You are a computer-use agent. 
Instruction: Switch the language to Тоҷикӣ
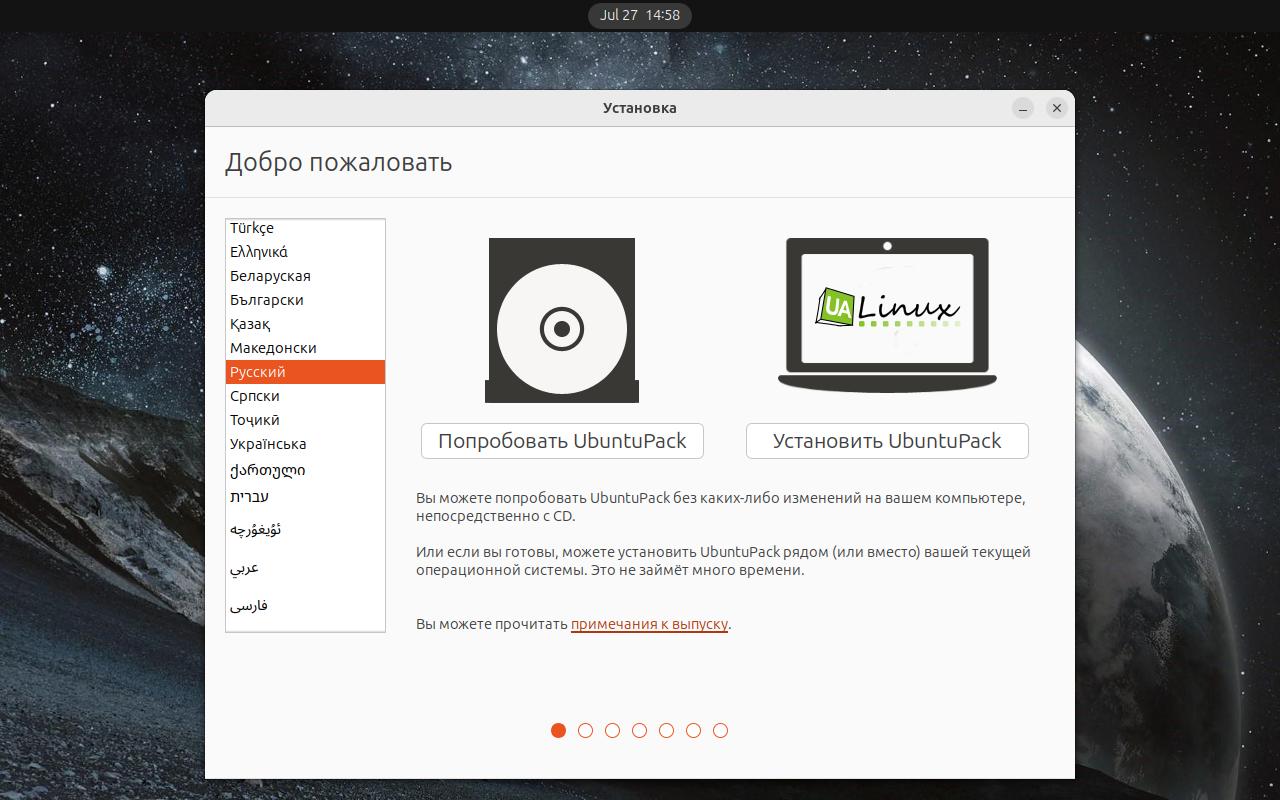tap(305, 420)
